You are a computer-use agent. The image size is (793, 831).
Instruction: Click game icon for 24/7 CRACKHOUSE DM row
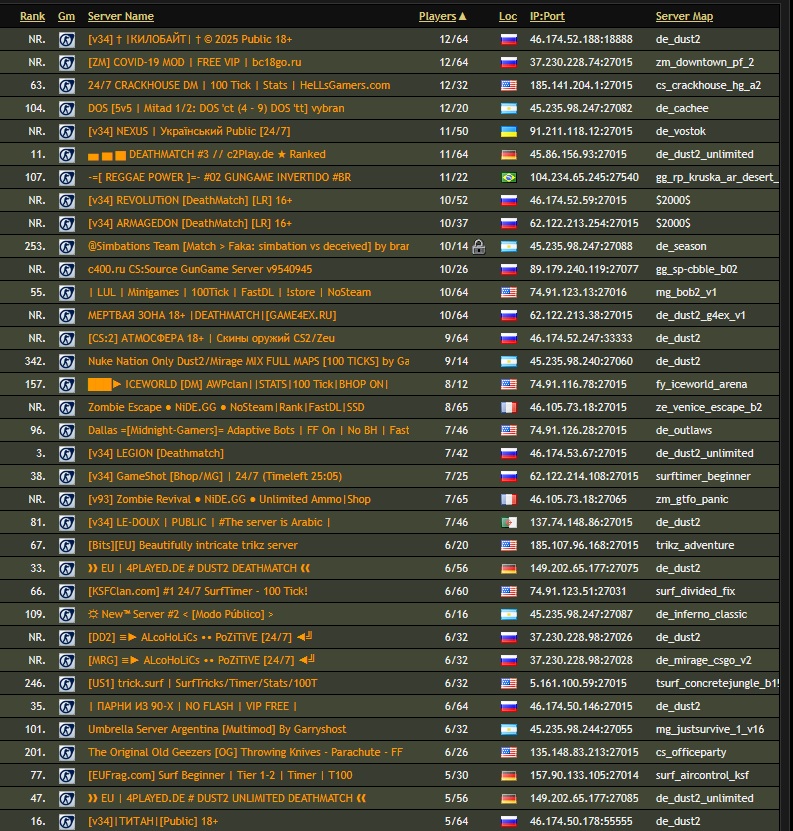tap(67, 85)
